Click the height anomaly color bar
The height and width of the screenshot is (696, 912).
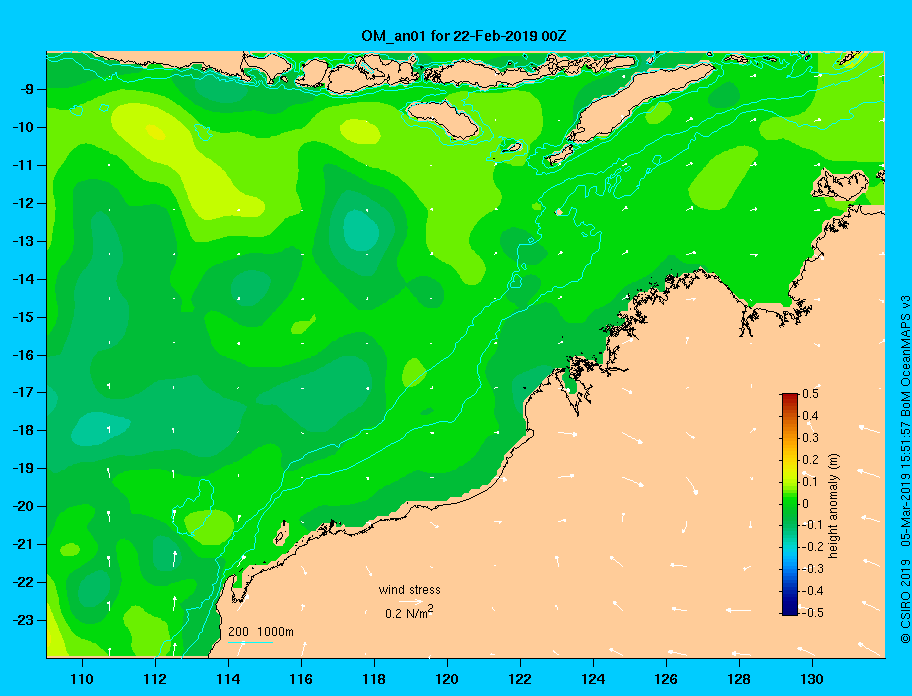coord(790,504)
